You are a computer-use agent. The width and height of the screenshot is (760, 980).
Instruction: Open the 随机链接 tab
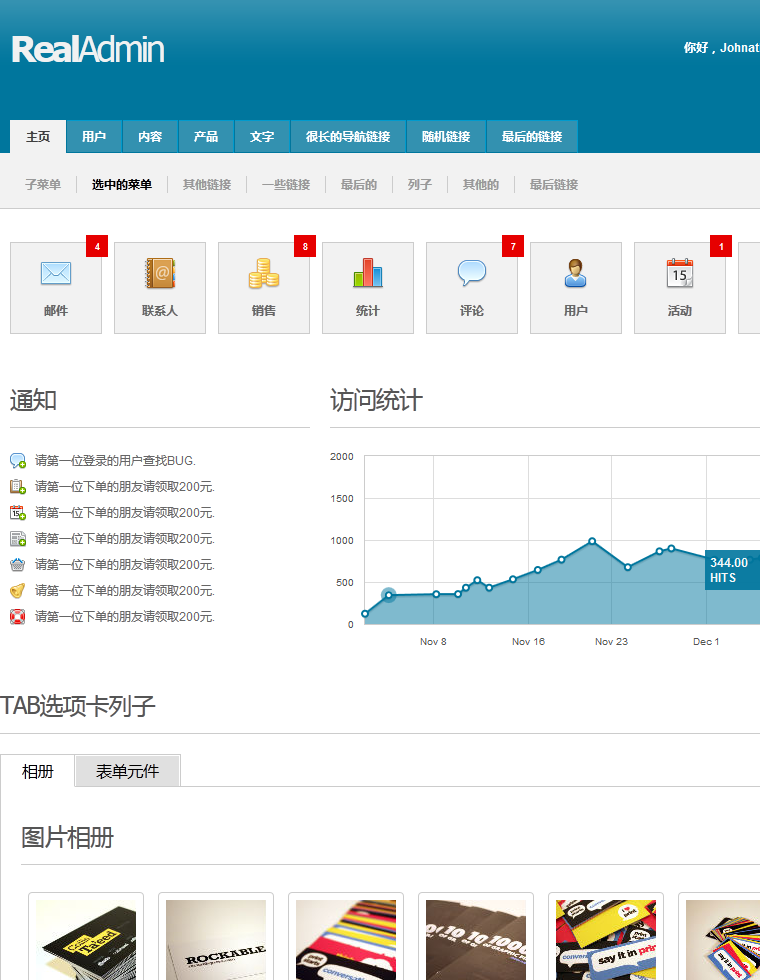coord(446,136)
